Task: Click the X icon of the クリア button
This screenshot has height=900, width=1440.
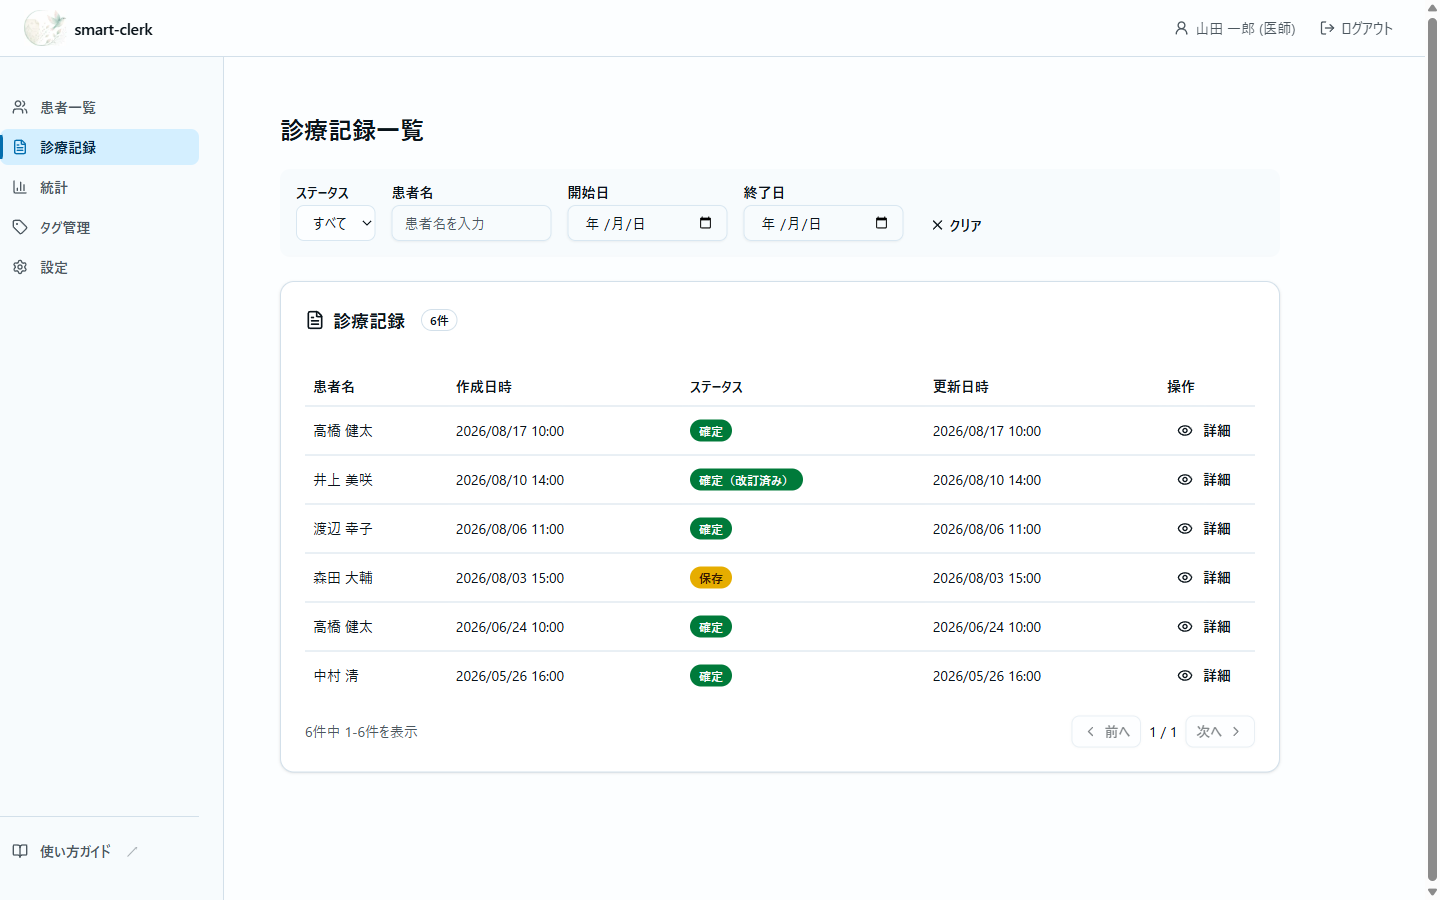Action: click(x=937, y=225)
